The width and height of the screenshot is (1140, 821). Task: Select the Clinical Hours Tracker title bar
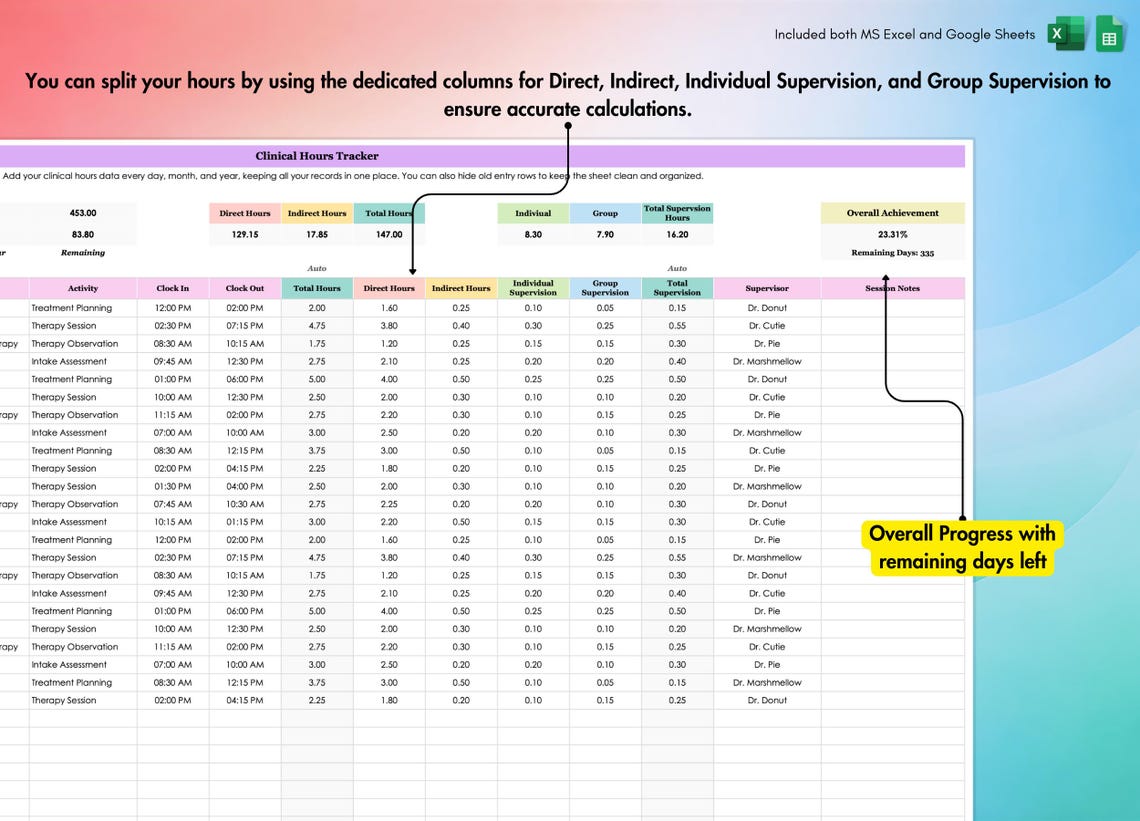point(481,156)
